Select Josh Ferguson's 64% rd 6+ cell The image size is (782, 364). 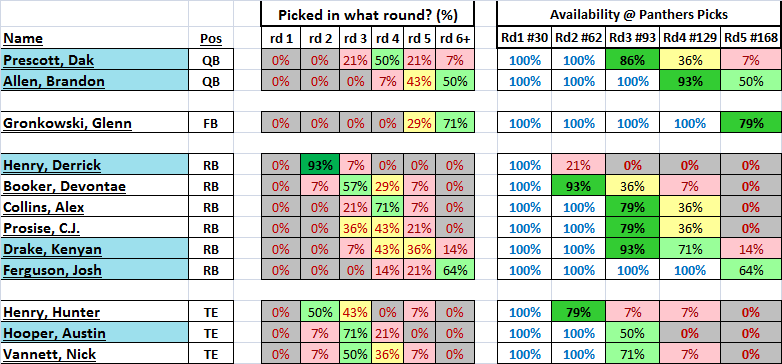[455, 270]
